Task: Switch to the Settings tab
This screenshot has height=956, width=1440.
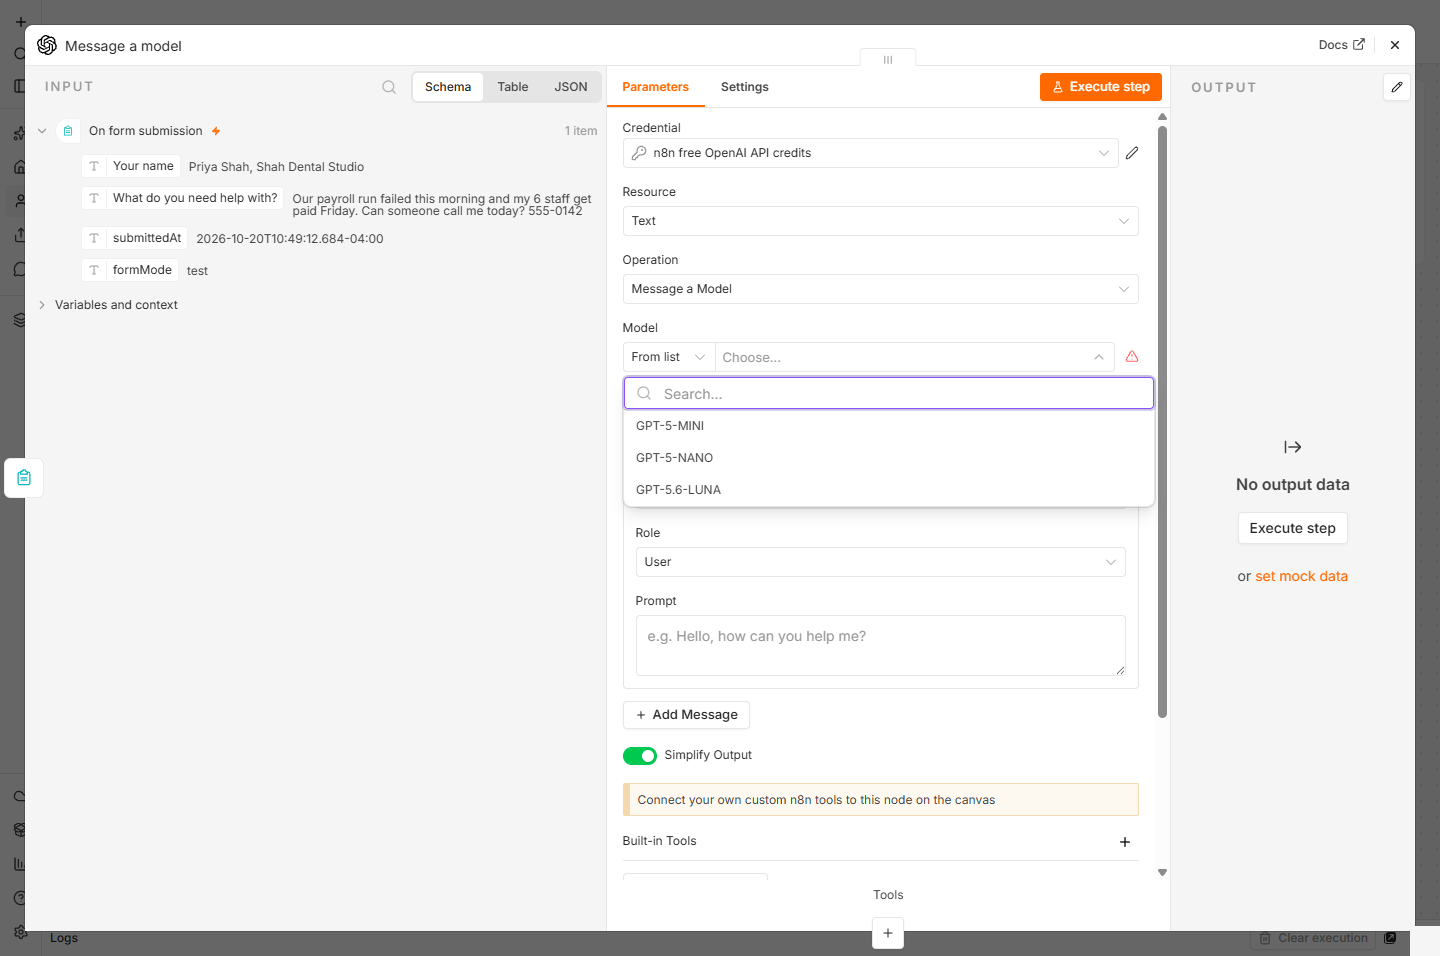Action: pos(745,87)
